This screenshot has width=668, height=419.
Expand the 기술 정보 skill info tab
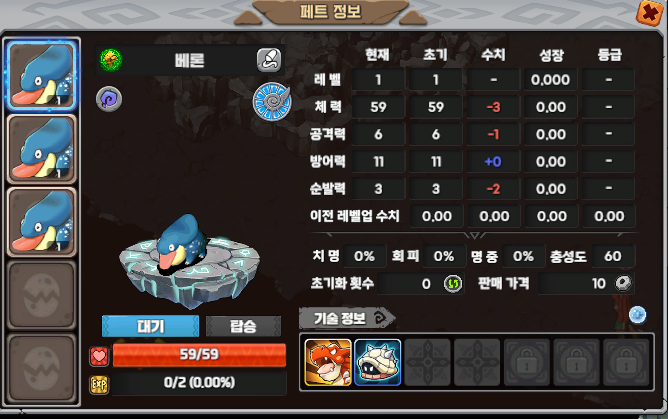pyautogui.click(x=347, y=318)
